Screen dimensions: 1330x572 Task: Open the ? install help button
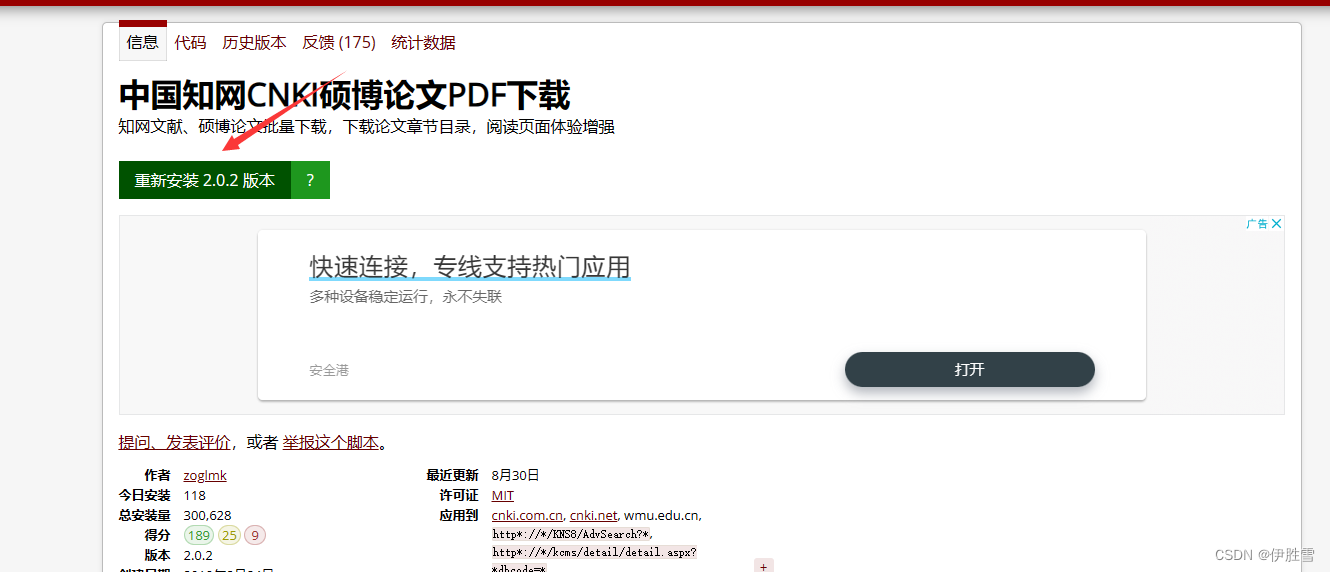tap(310, 180)
